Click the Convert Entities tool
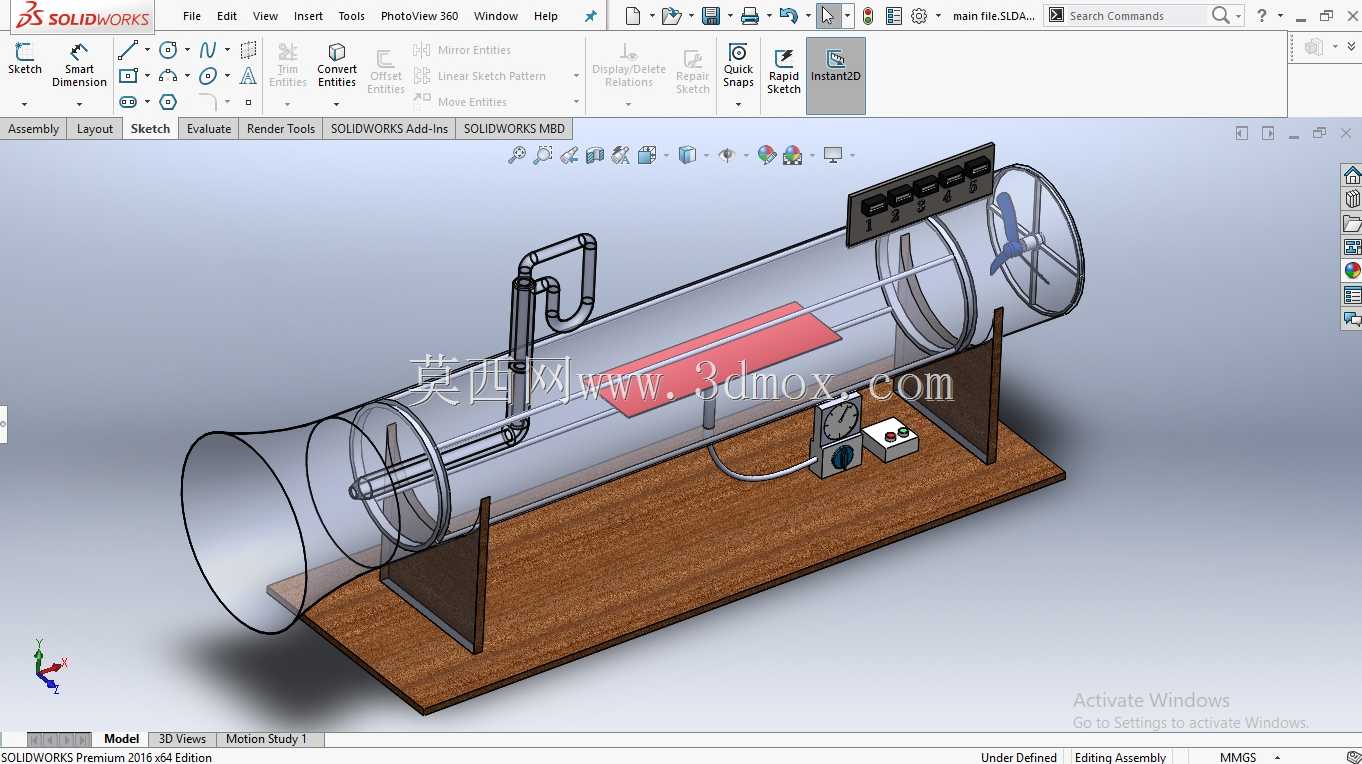This screenshot has height=764, width=1362. (337, 65)
